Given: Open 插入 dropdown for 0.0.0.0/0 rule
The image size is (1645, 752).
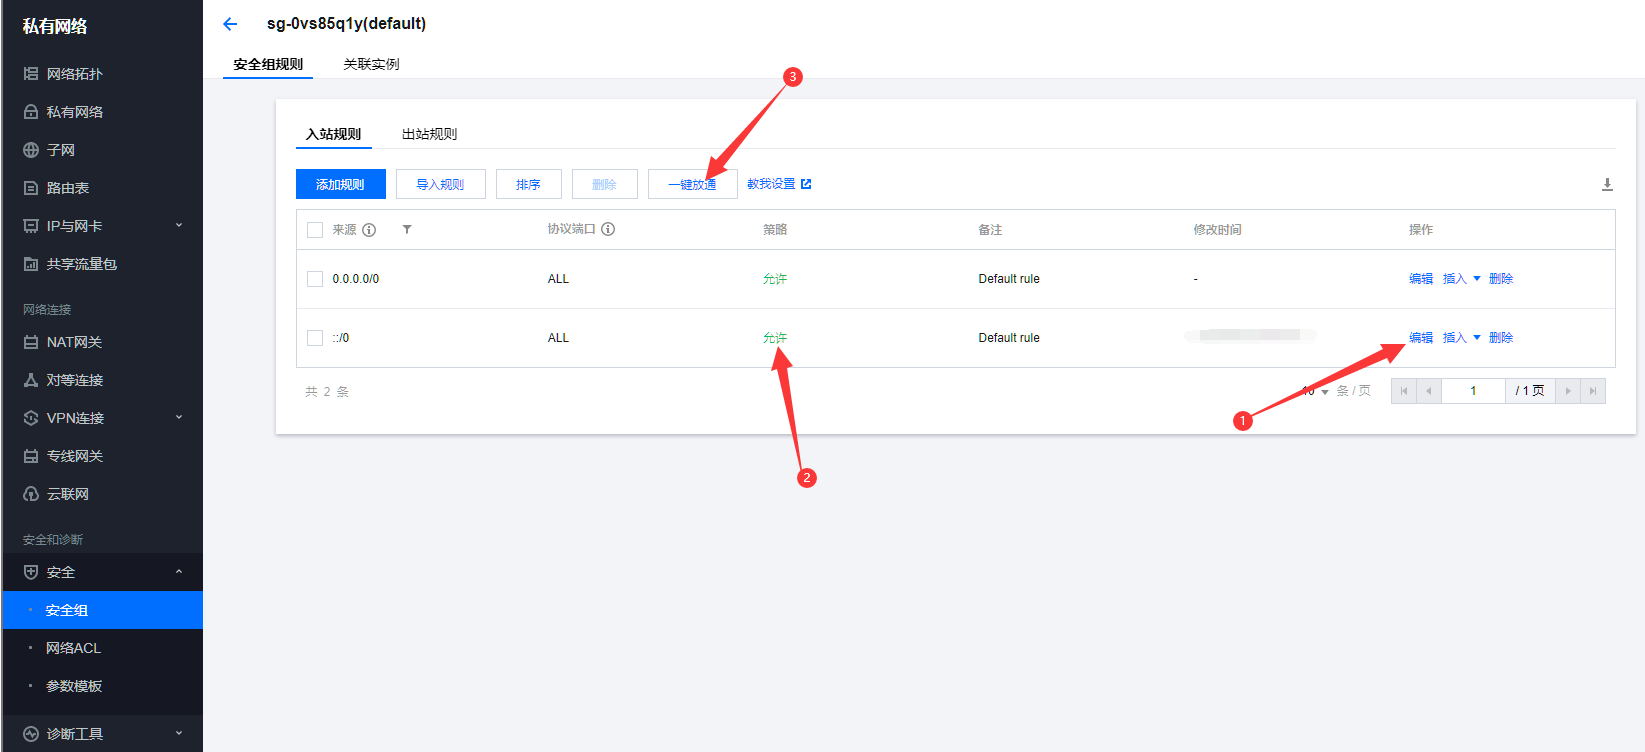Looking at the screenshot, I should 1461,279.
